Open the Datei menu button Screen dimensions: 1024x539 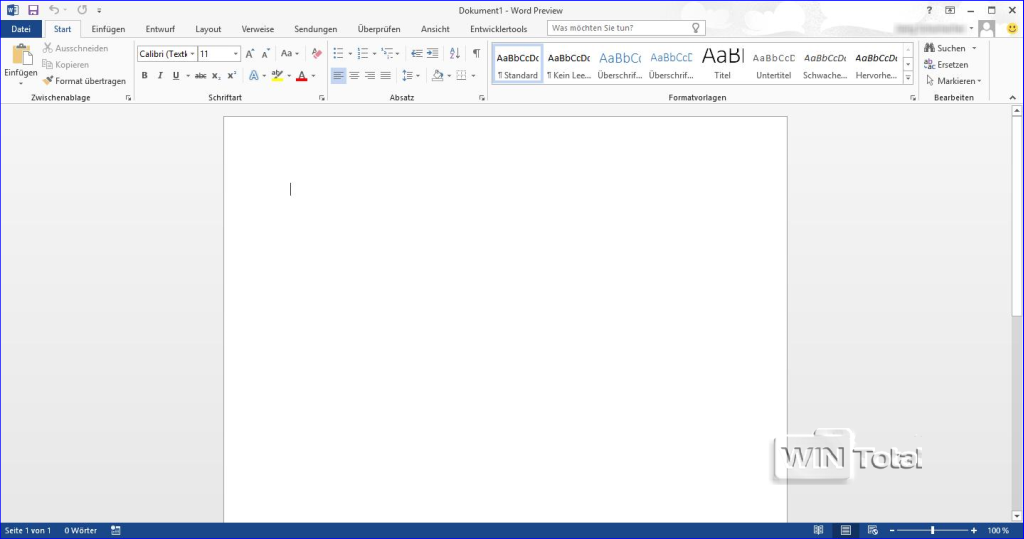21,29
